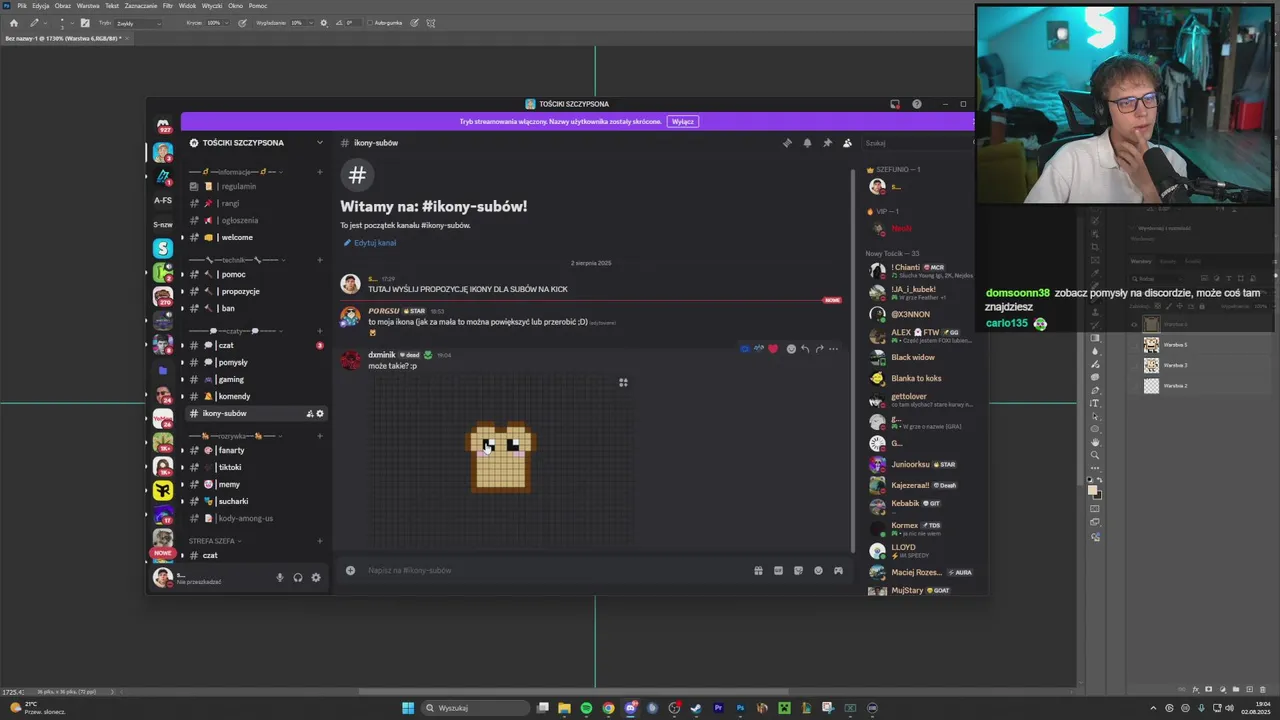This screenshot has height=720, width=1280.
Task: Click the reply arrow on dxminik message
Action: [x=804, y=349]
